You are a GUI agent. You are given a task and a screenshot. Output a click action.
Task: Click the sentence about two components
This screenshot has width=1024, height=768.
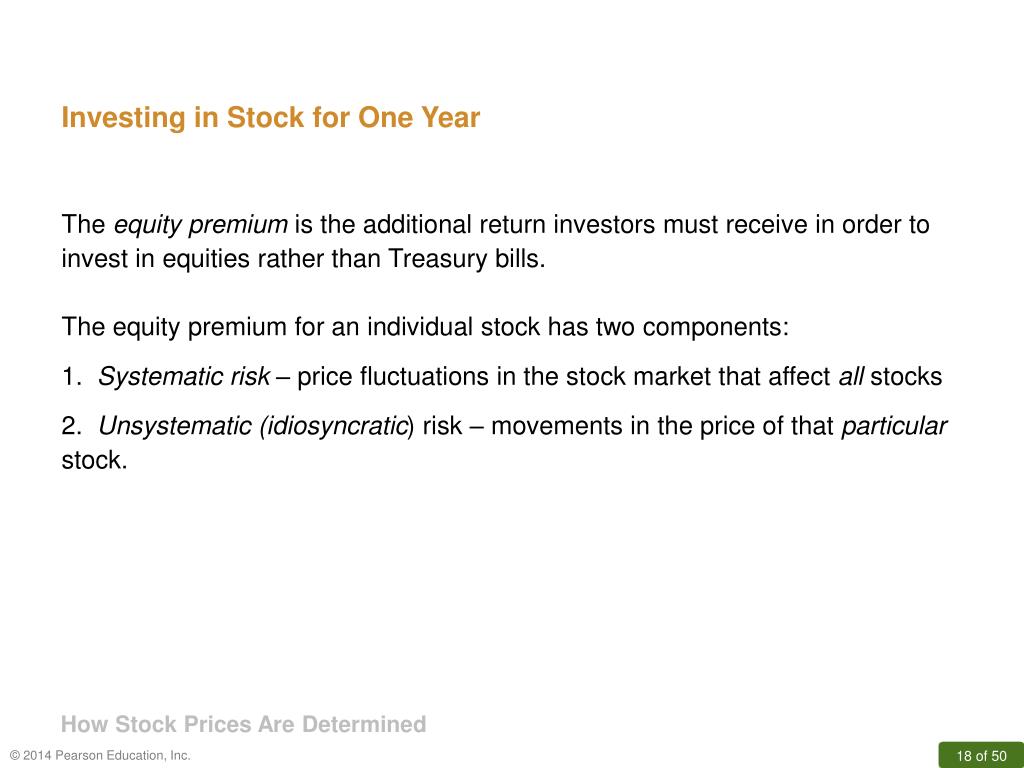coord(425,327)
